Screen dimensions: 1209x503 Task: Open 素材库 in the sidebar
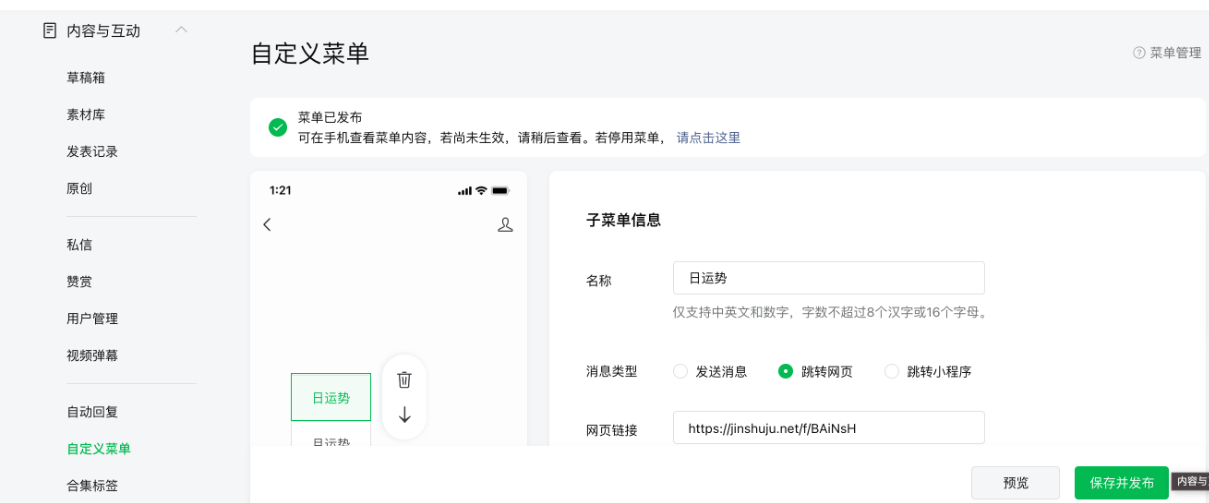coord(86,115)
